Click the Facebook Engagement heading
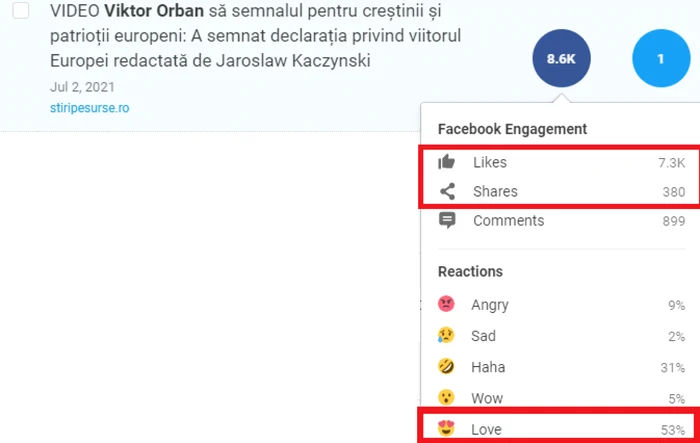The width and height of the screenshot is (700, 443). (512, 129)
